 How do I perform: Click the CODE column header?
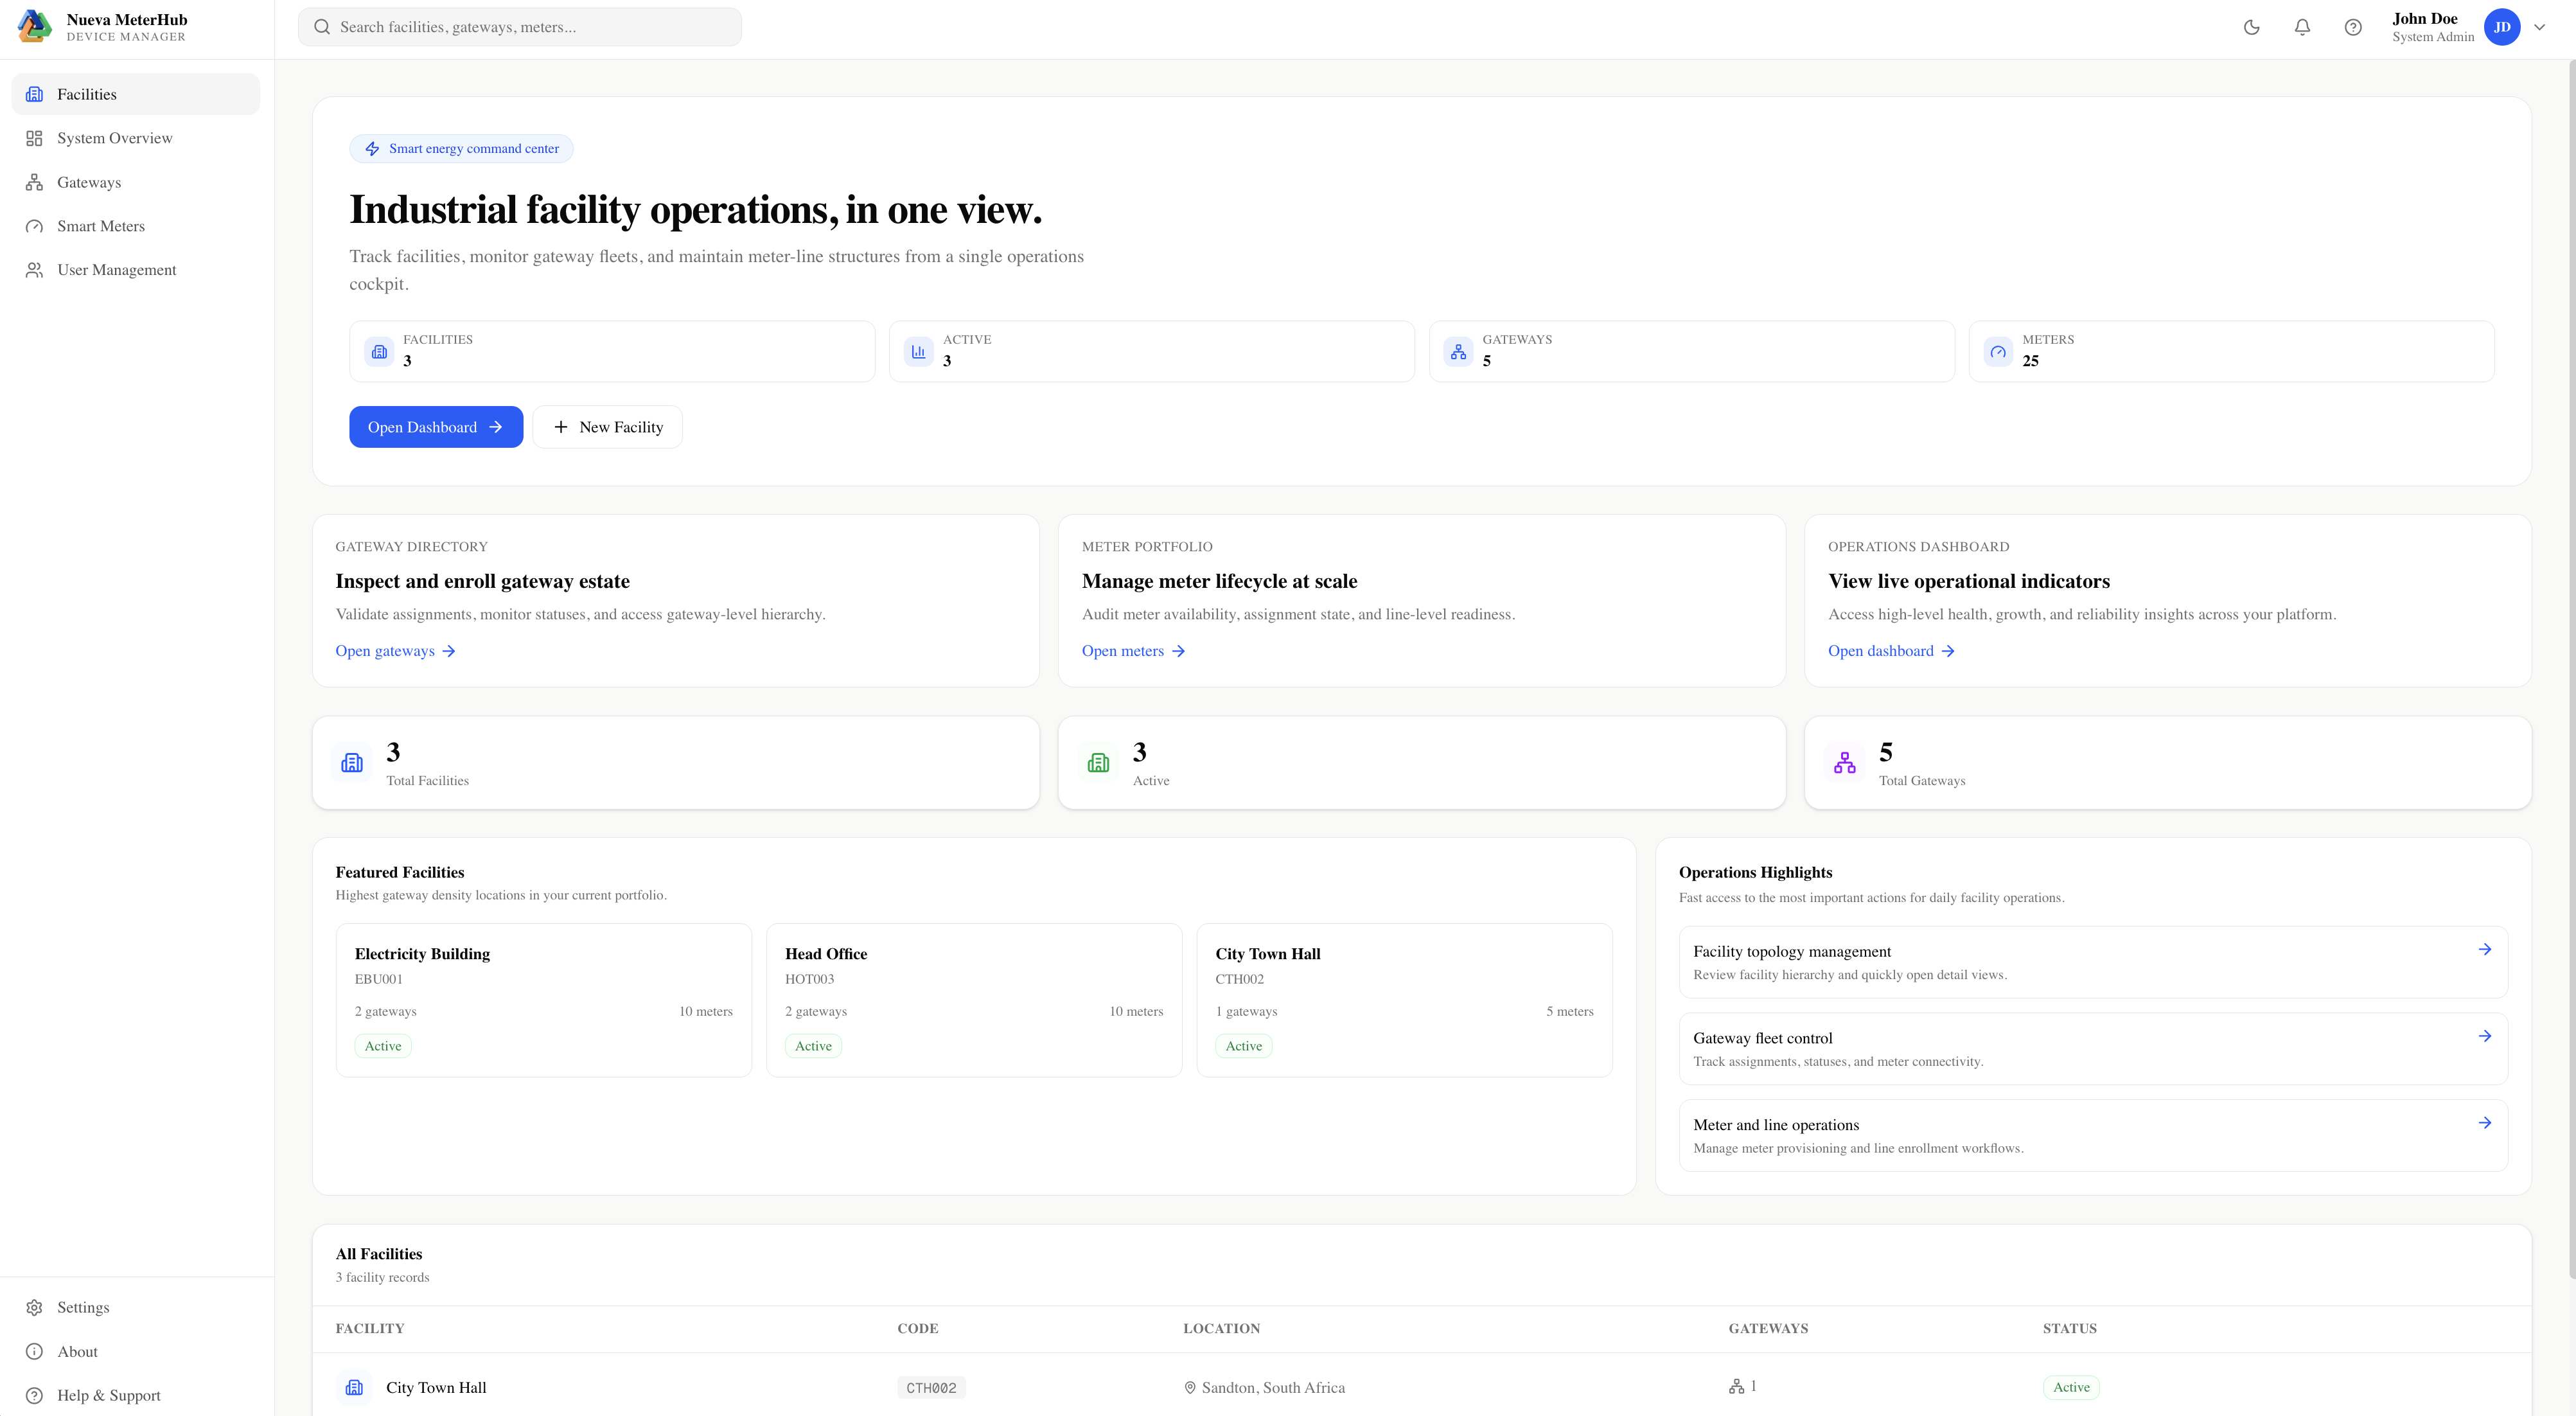[918, 1329]
